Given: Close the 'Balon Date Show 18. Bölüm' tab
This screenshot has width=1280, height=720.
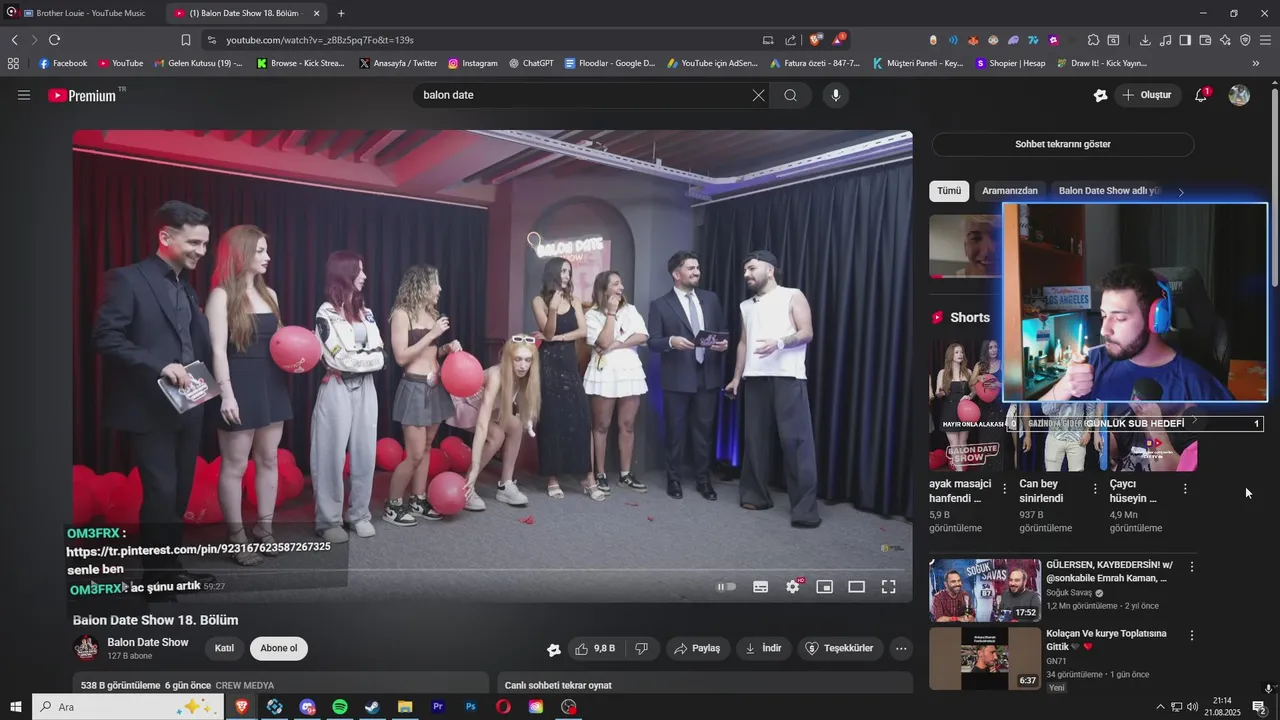Looking at the screenshot, I should (x=317, y=13).
